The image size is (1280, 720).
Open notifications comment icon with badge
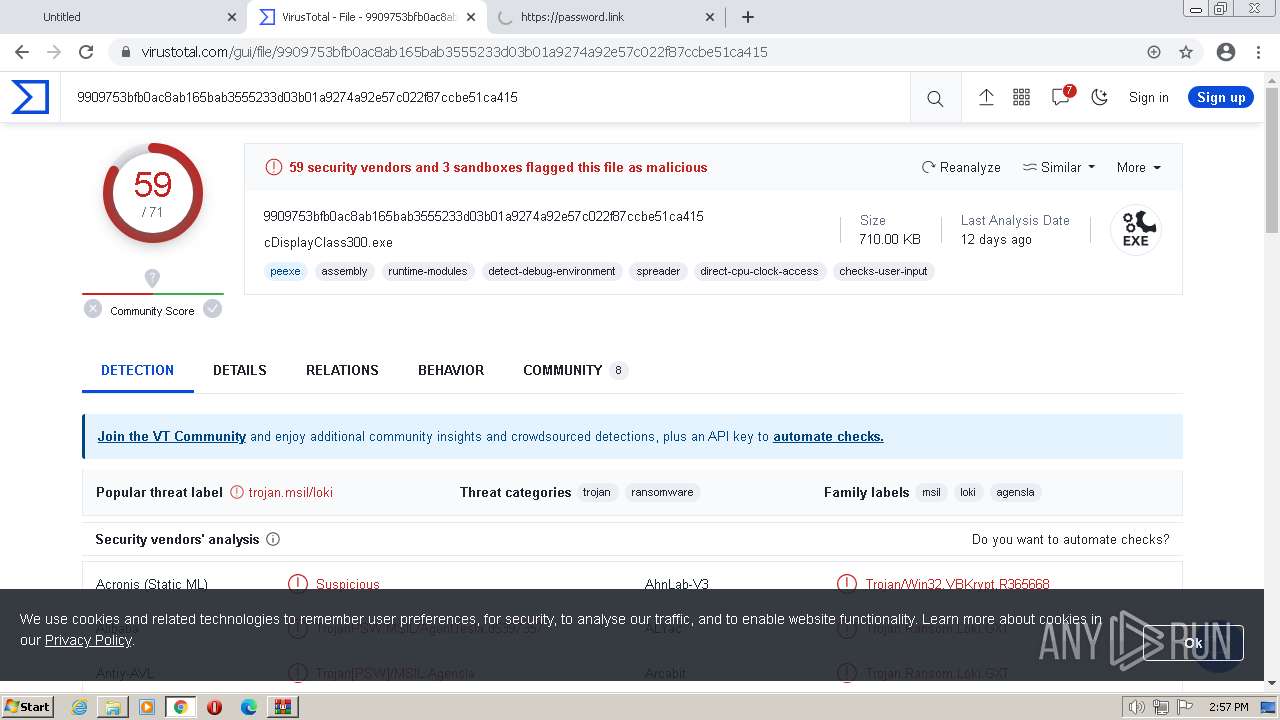(1061, 97)
